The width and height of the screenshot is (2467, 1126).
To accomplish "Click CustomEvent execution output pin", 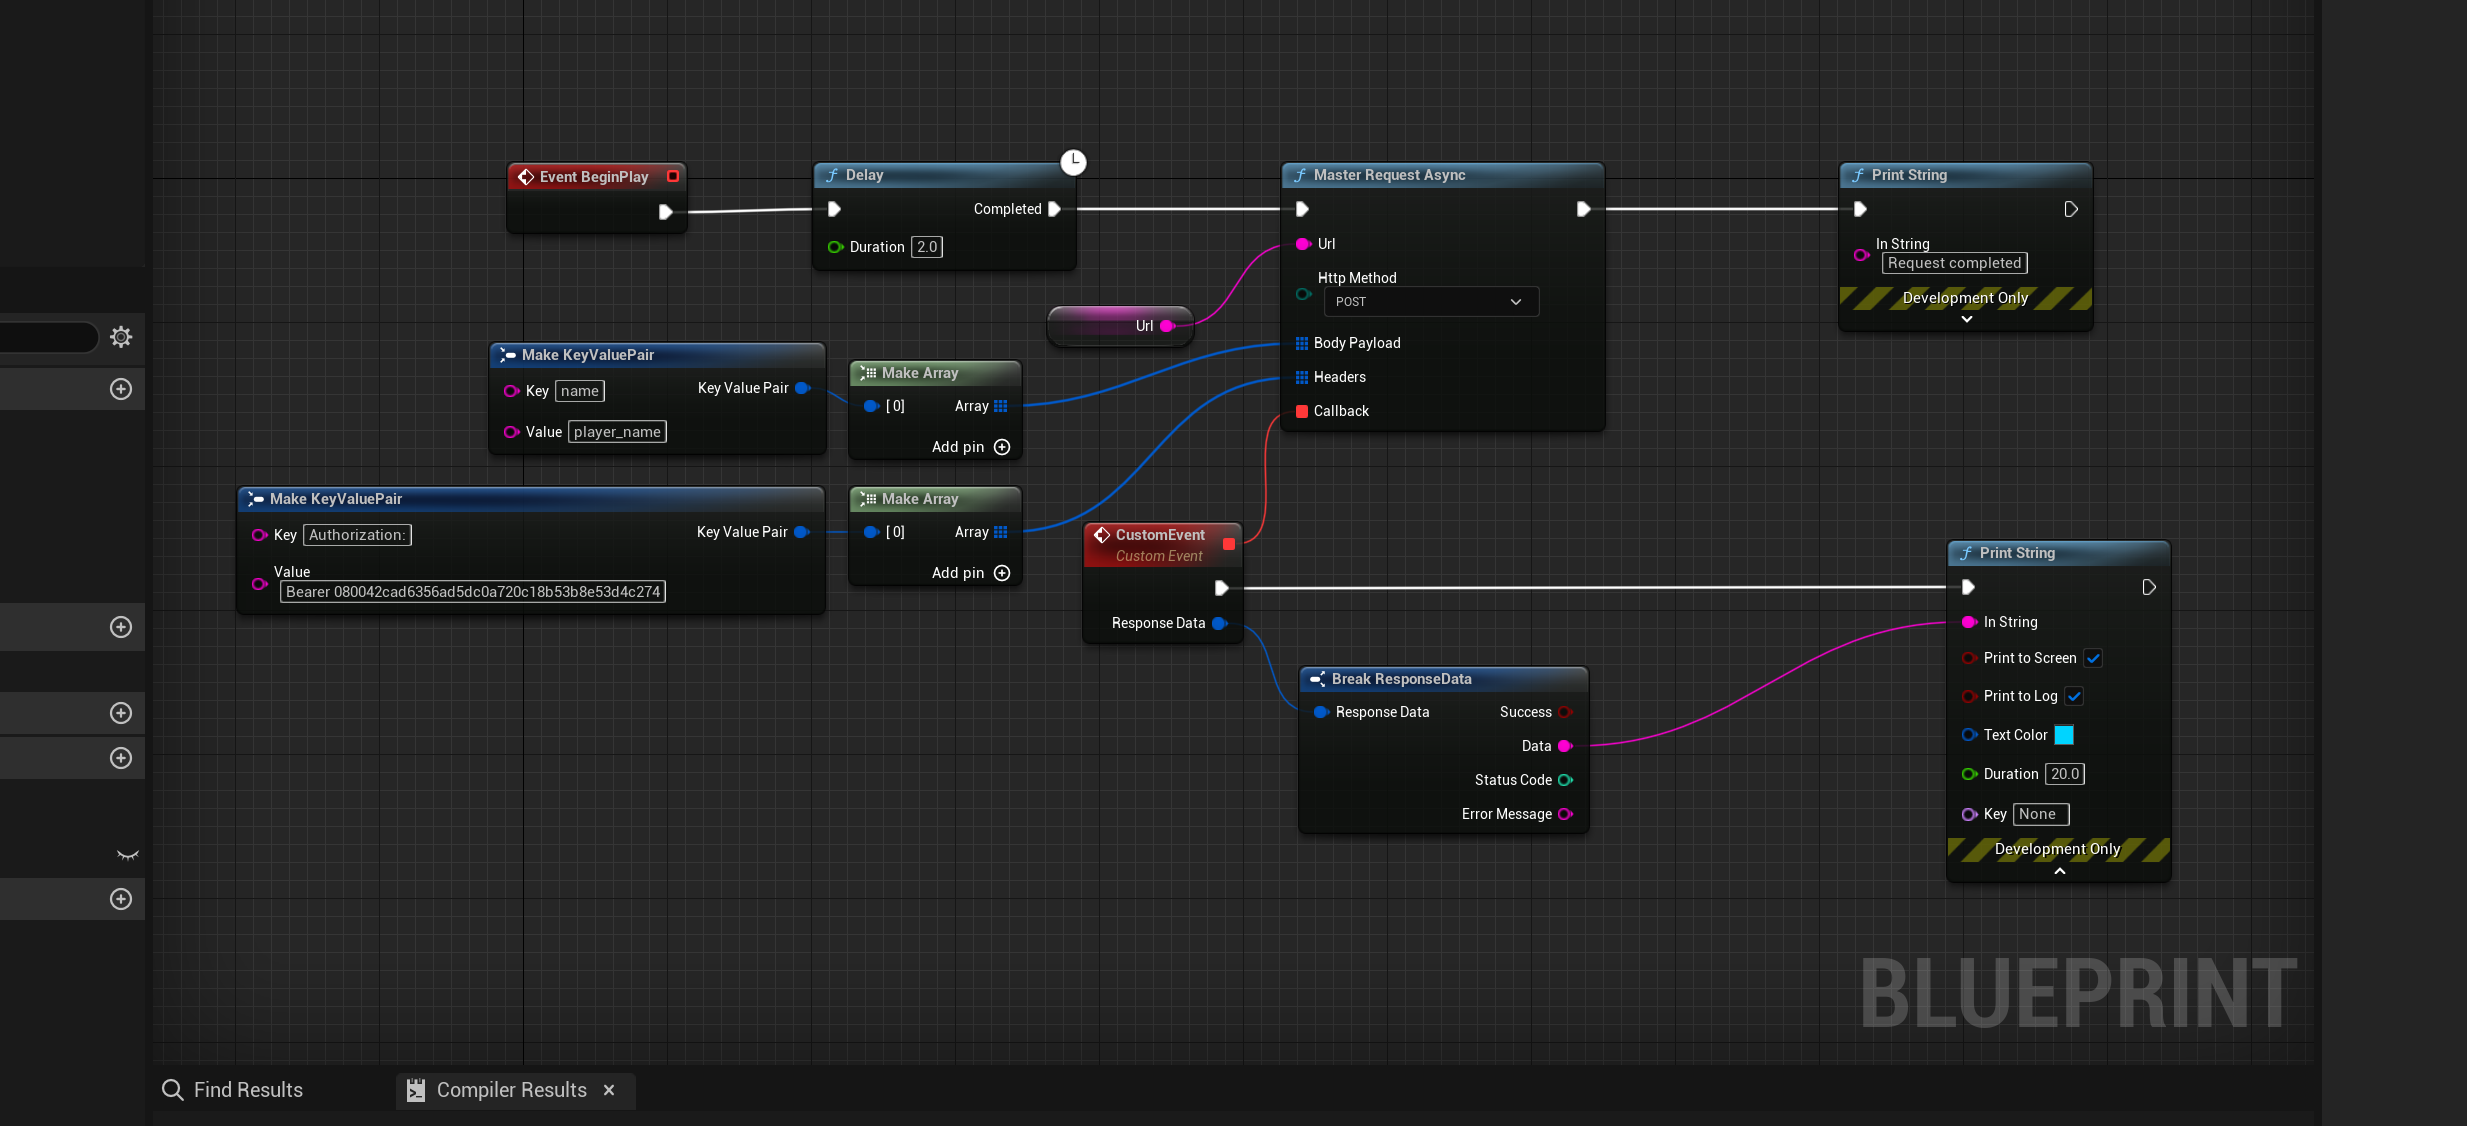I will point(1221,588).
